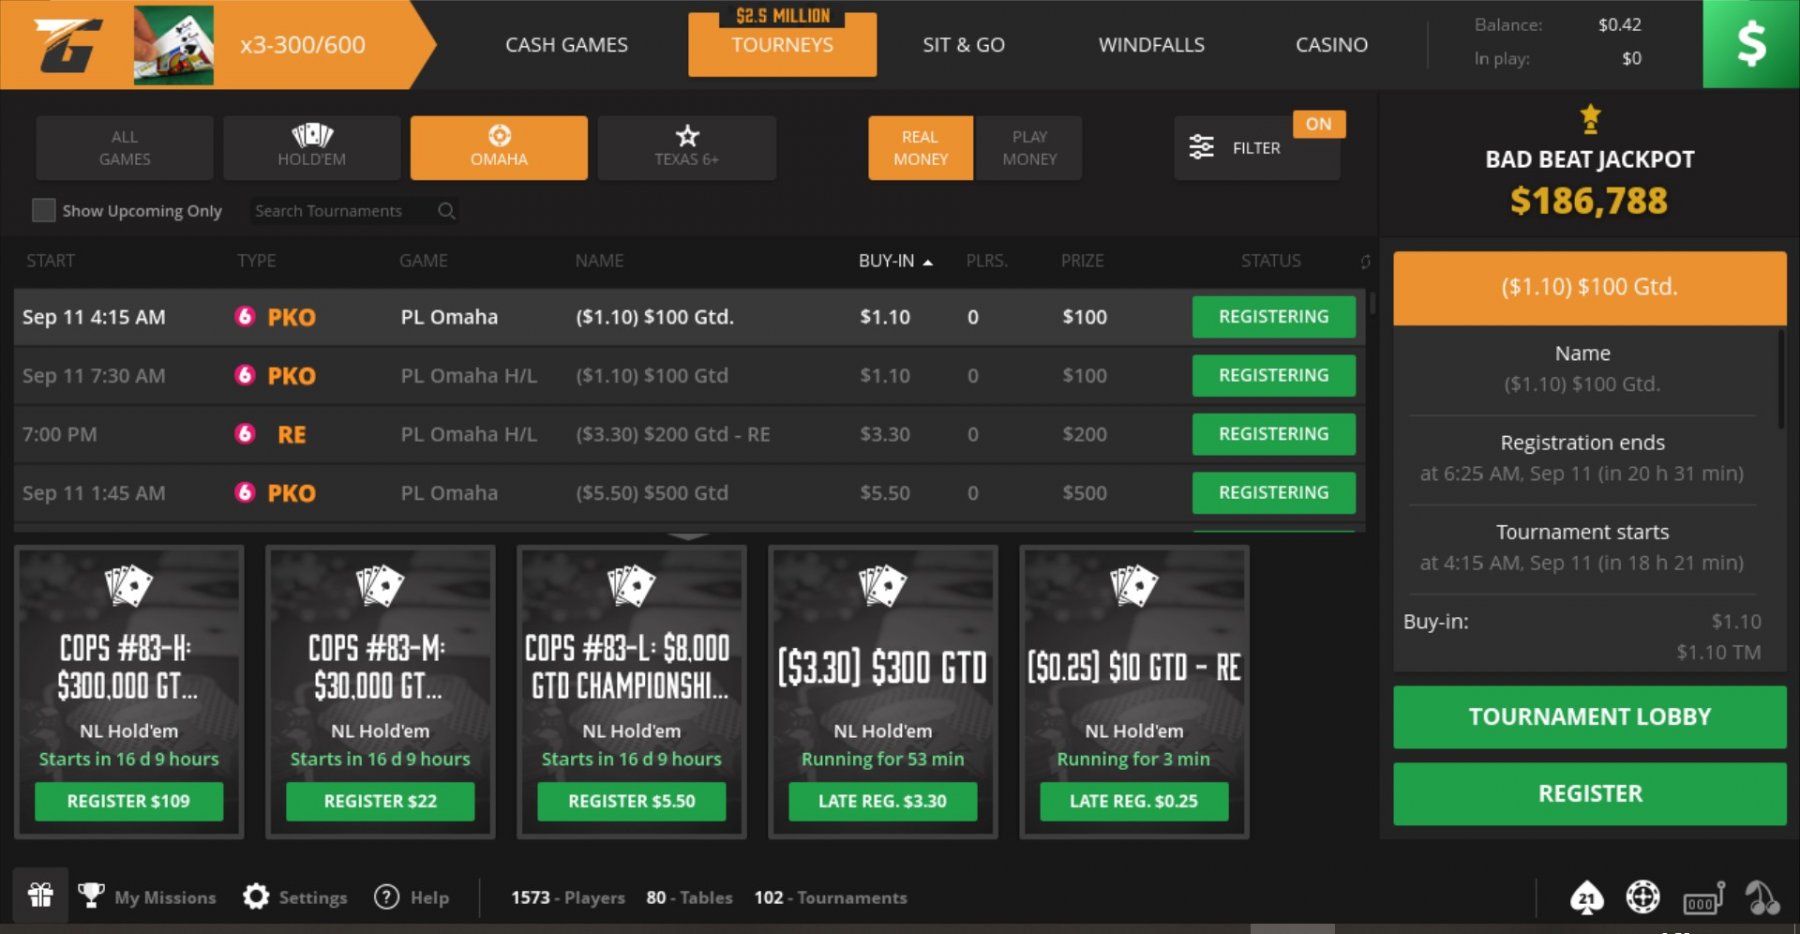Image resolution: width=1800 pixels, height=934 pixels.
Task: Switch to Cash Games tab
Action: pyautogui.click(x=566, y=45)
